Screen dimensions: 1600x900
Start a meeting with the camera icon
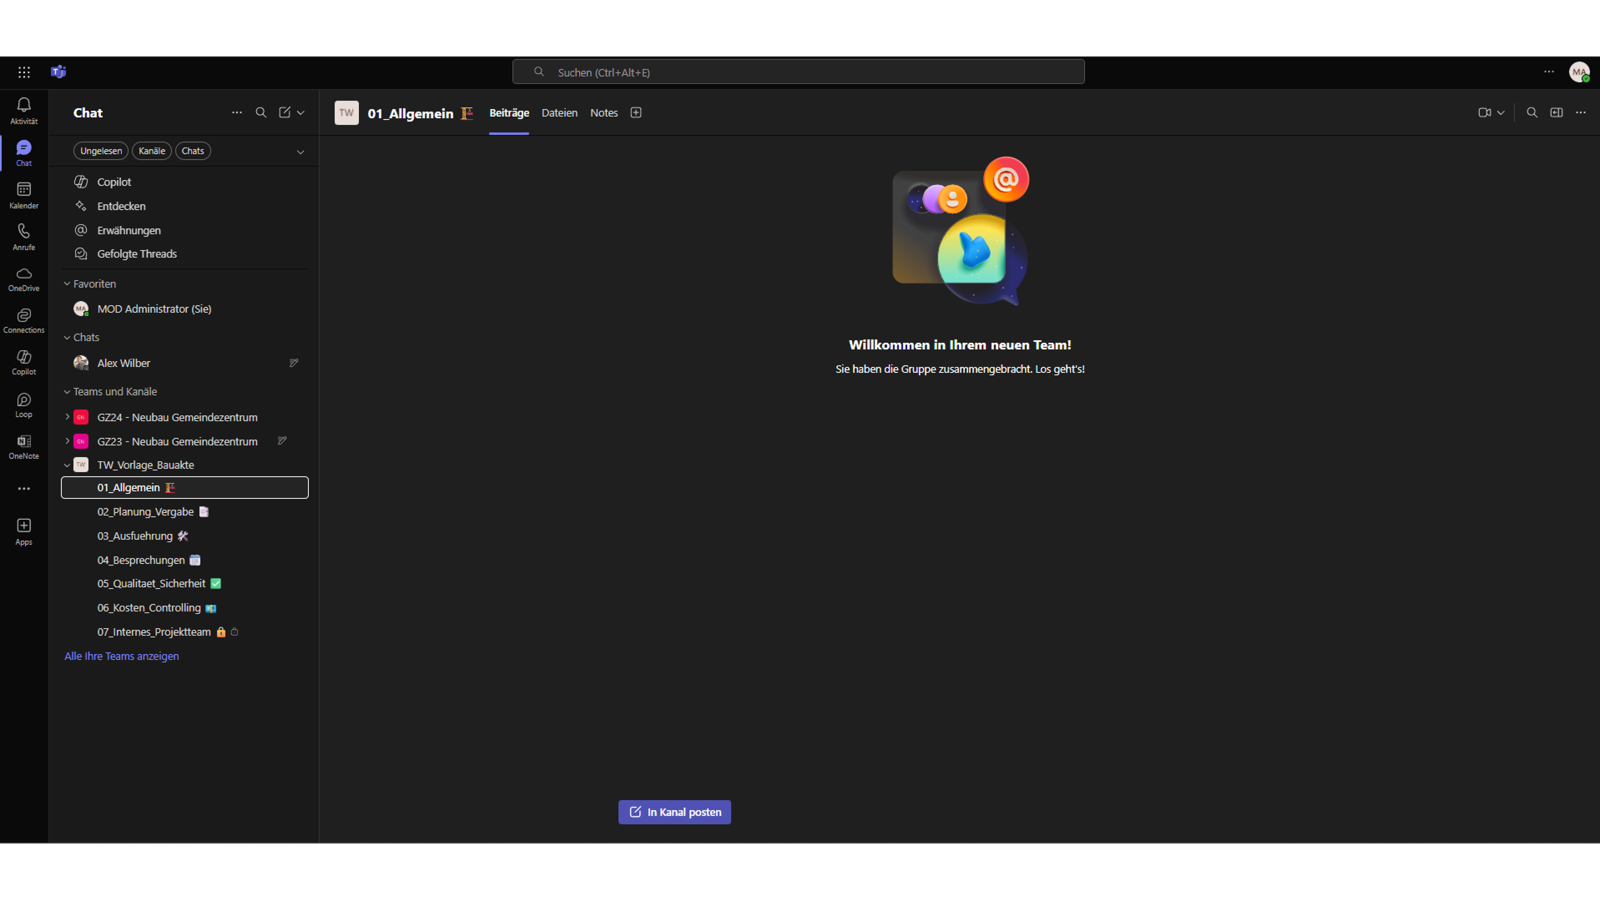(1484, 113)
